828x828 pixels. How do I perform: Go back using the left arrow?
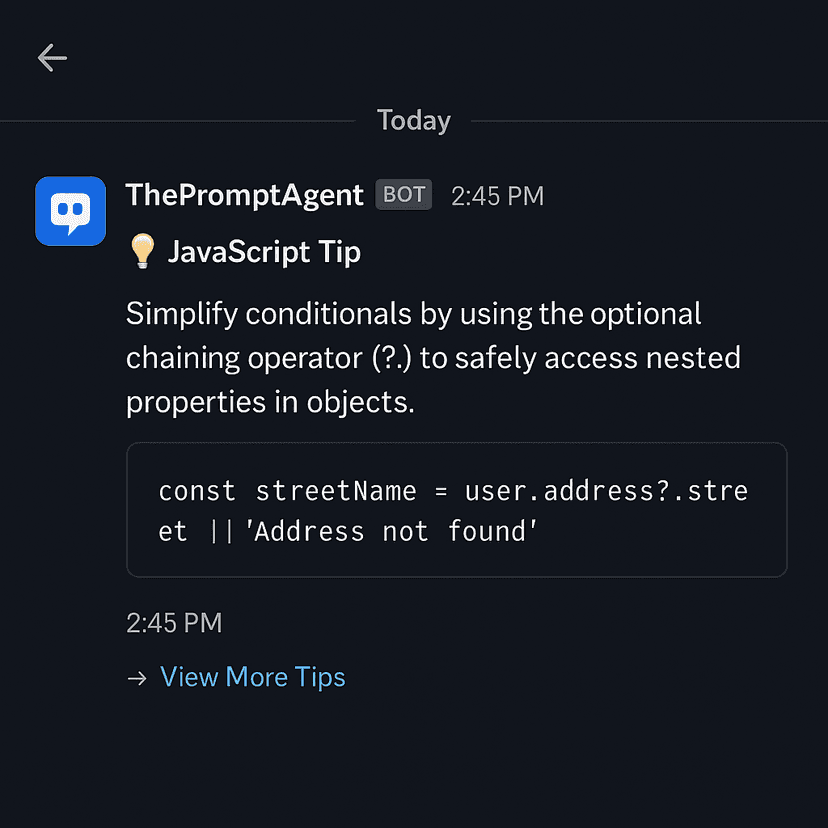52,58
